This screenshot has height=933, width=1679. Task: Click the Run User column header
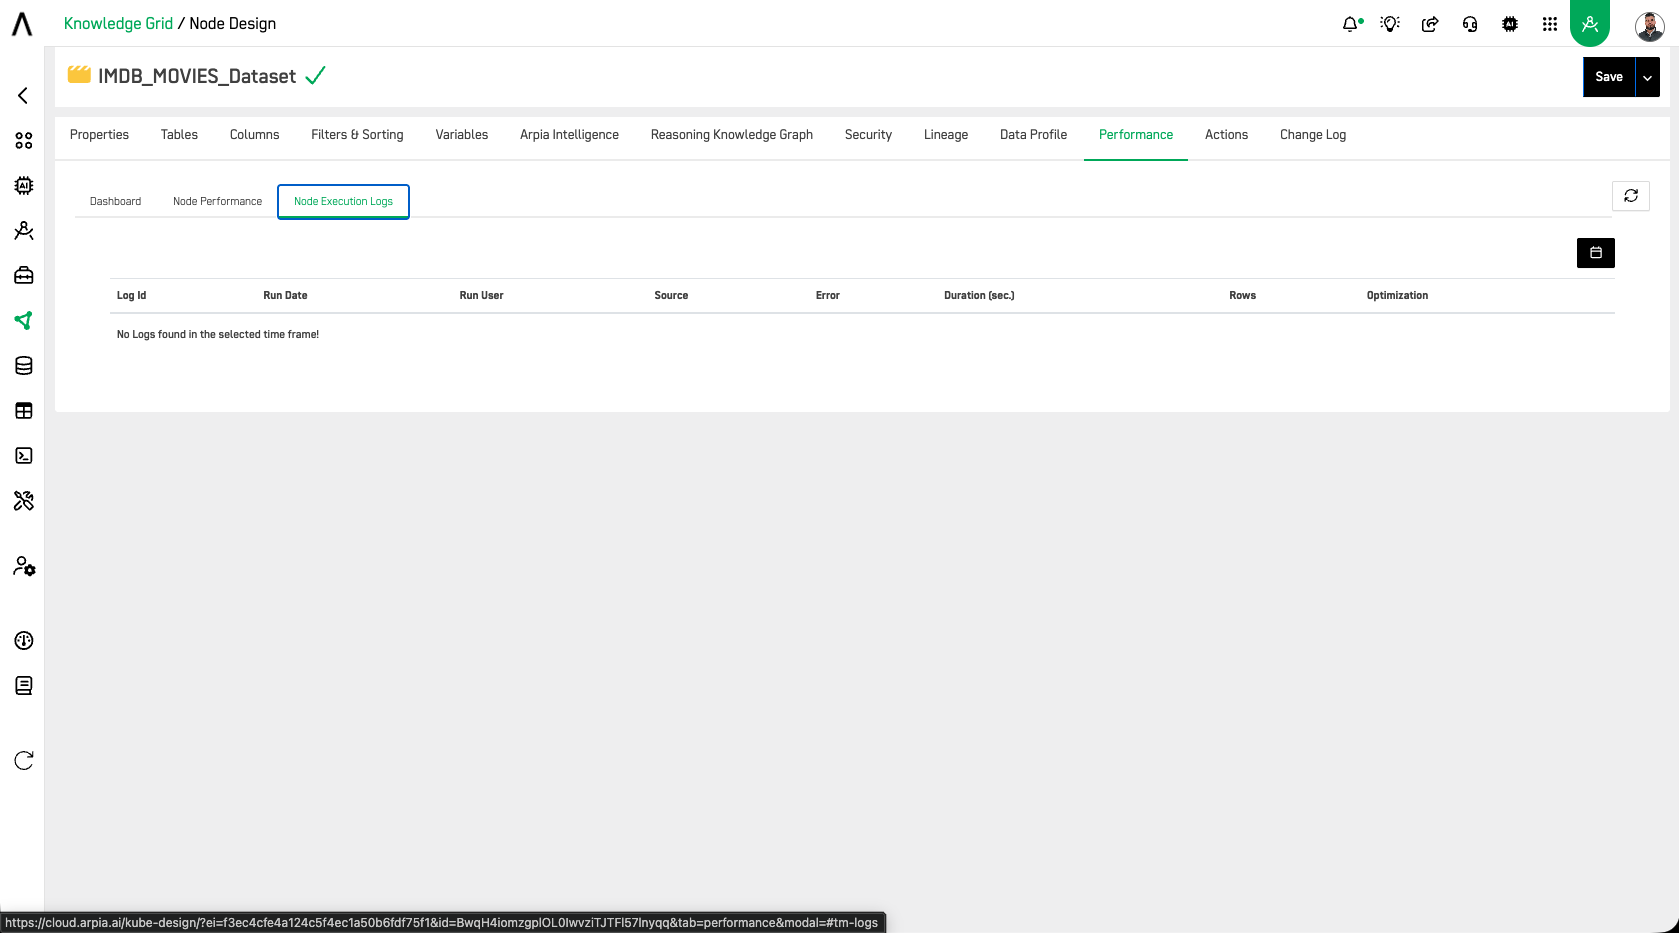point(481,296)
